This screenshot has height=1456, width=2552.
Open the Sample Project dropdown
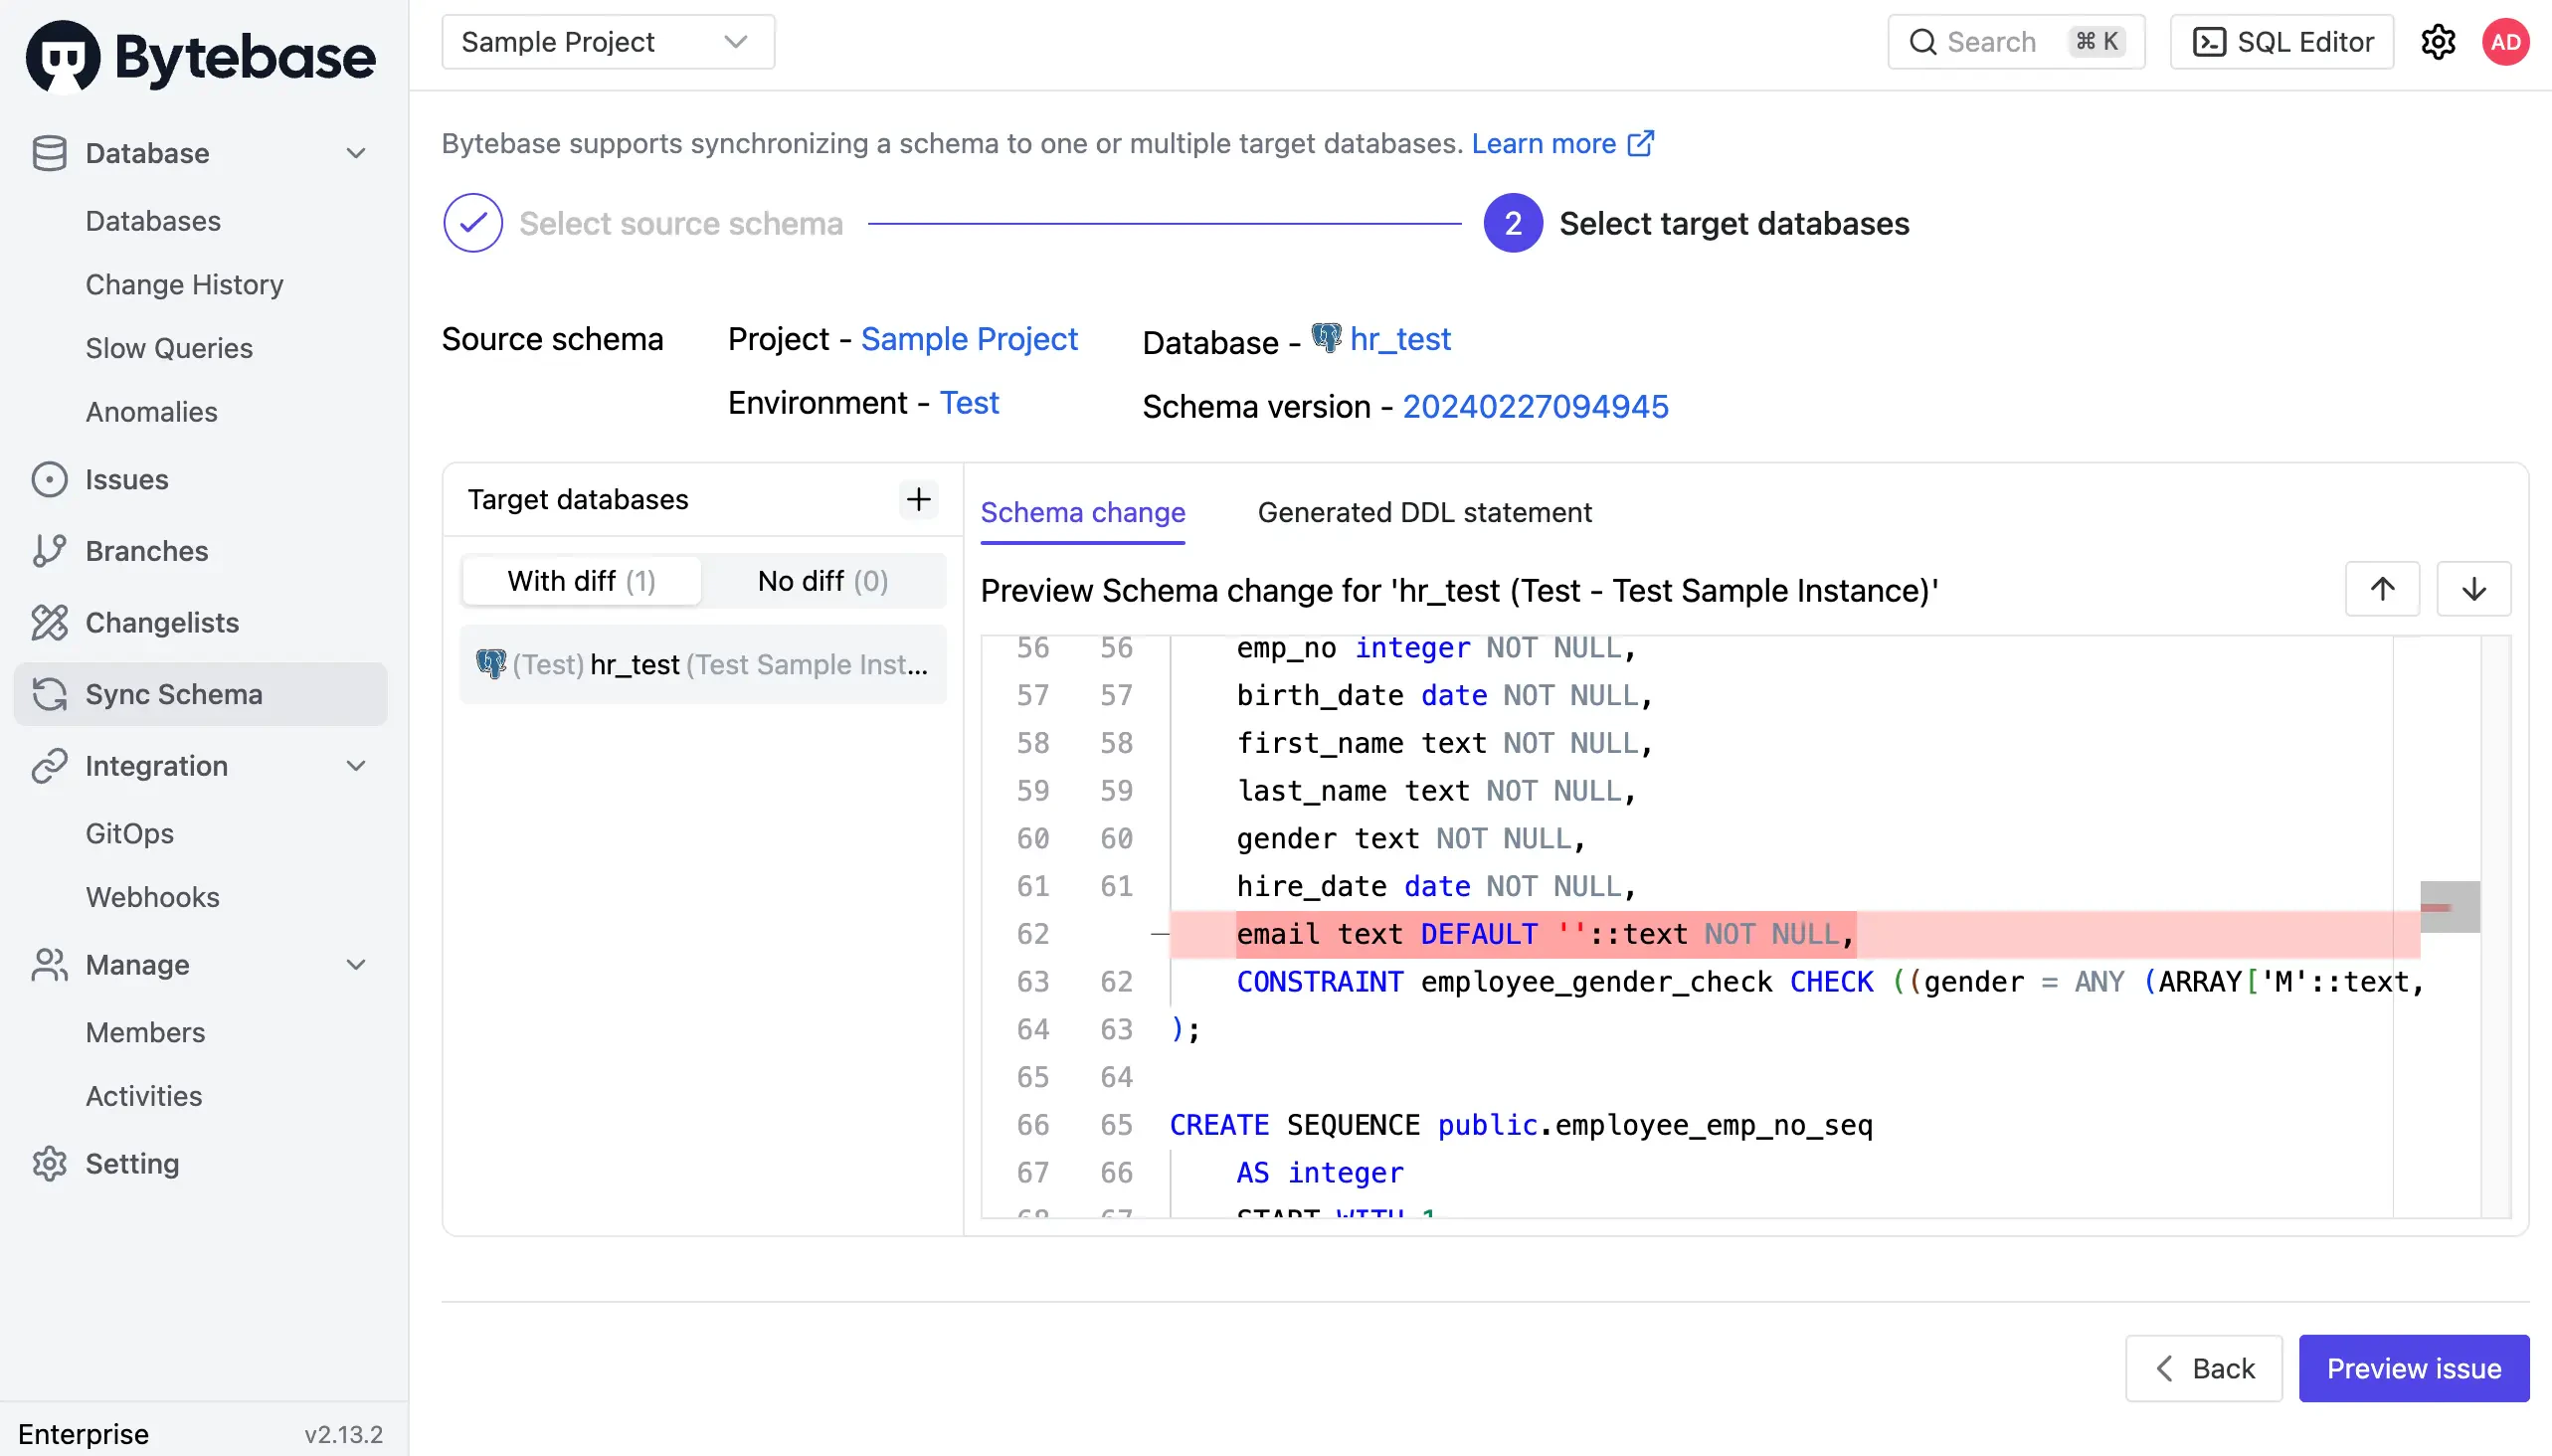pos(607,42)
